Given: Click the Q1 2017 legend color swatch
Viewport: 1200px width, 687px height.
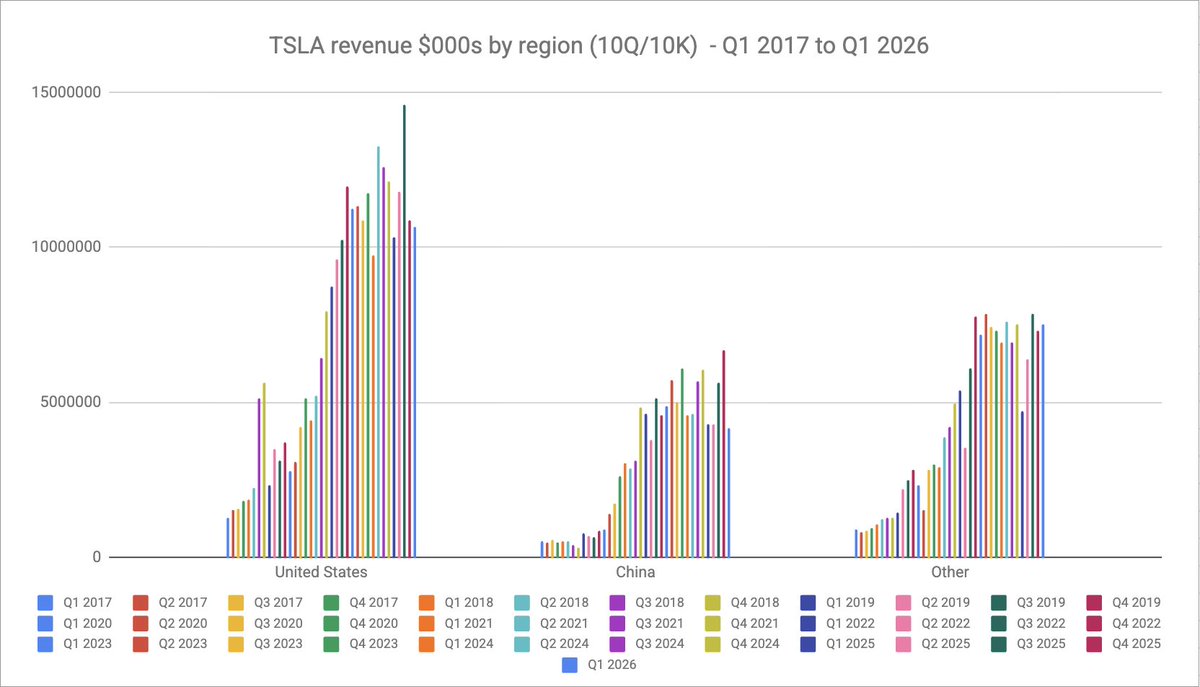Looking at the screenshot, I should coord(45,603).
